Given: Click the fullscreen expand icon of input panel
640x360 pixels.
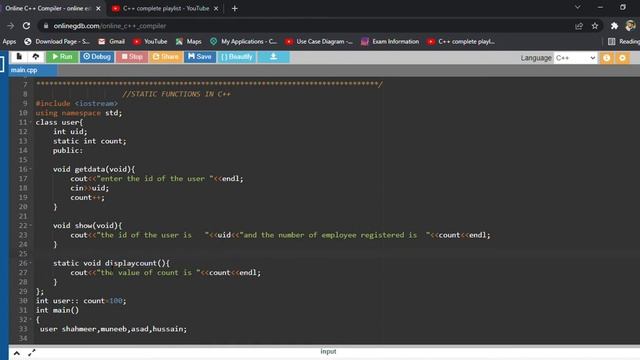Looking at the screenshot, I should pyautogui.click(x=31, y=353).
